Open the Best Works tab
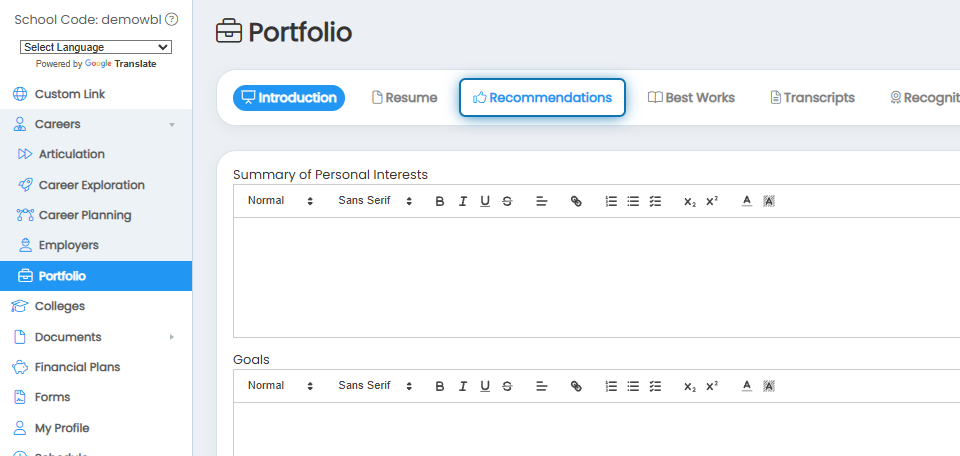Screen dimensions: 960x456 (x=691, y=97)
